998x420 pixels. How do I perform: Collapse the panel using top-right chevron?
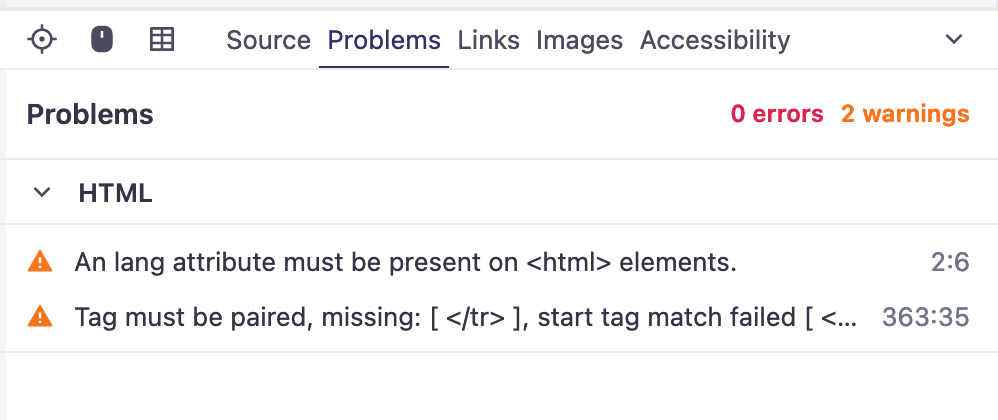click(x=954, y=40)
